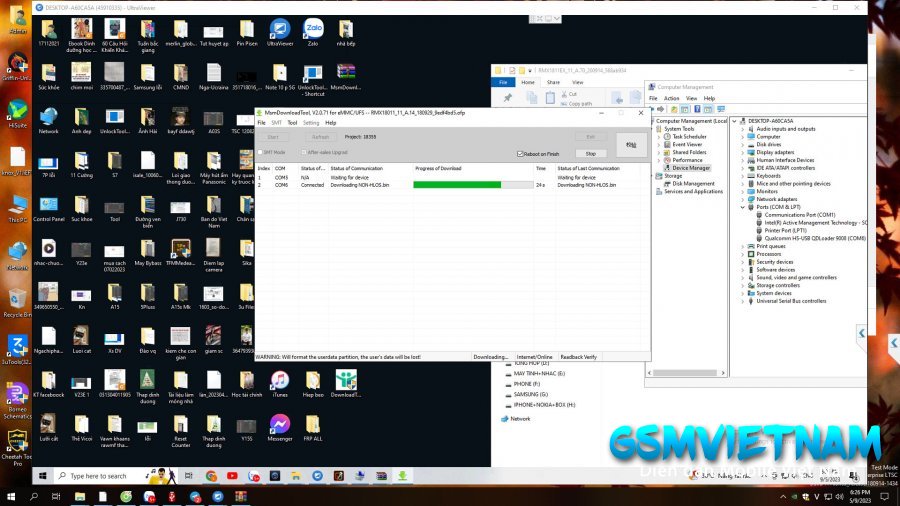Open the Zalo desktop shortcut
The width and height of the screenshot is (900, 506).
click(x=313, y=32)
